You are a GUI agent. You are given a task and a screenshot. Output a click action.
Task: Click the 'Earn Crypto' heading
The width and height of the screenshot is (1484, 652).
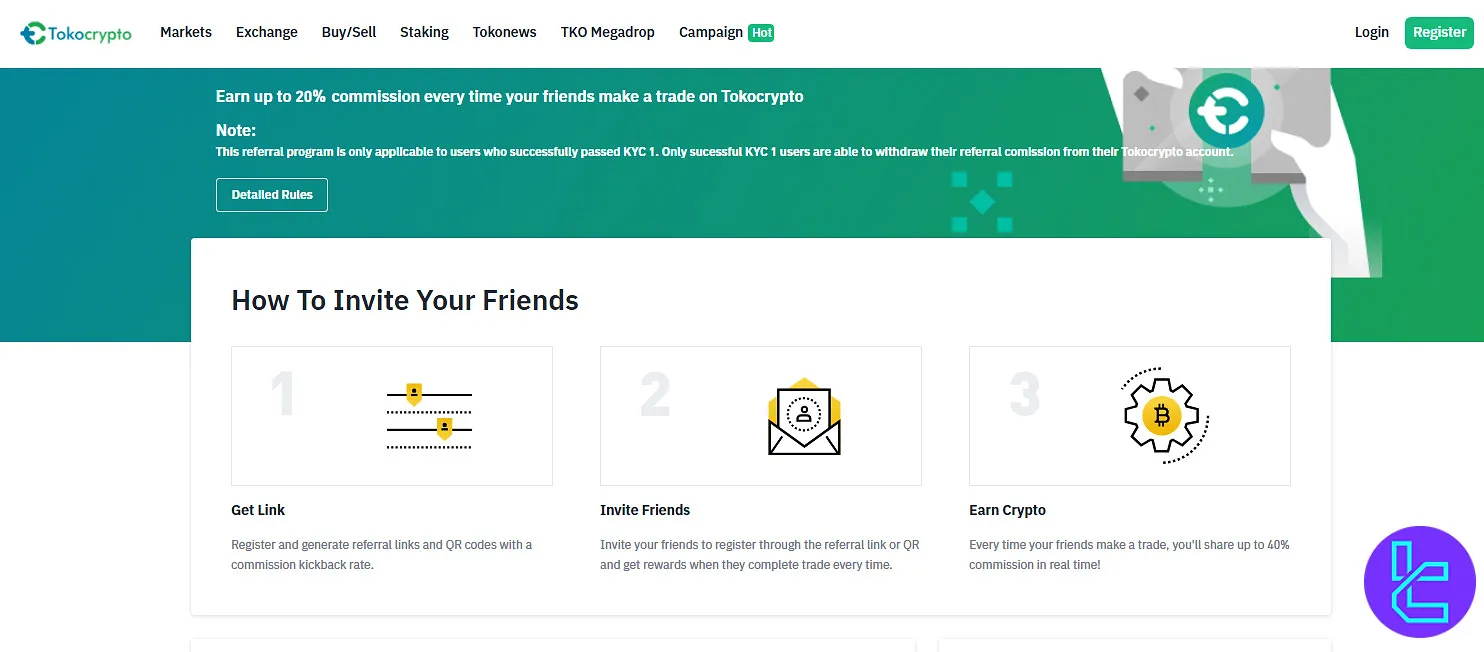pyautogui.click(x=1007, y=510)
